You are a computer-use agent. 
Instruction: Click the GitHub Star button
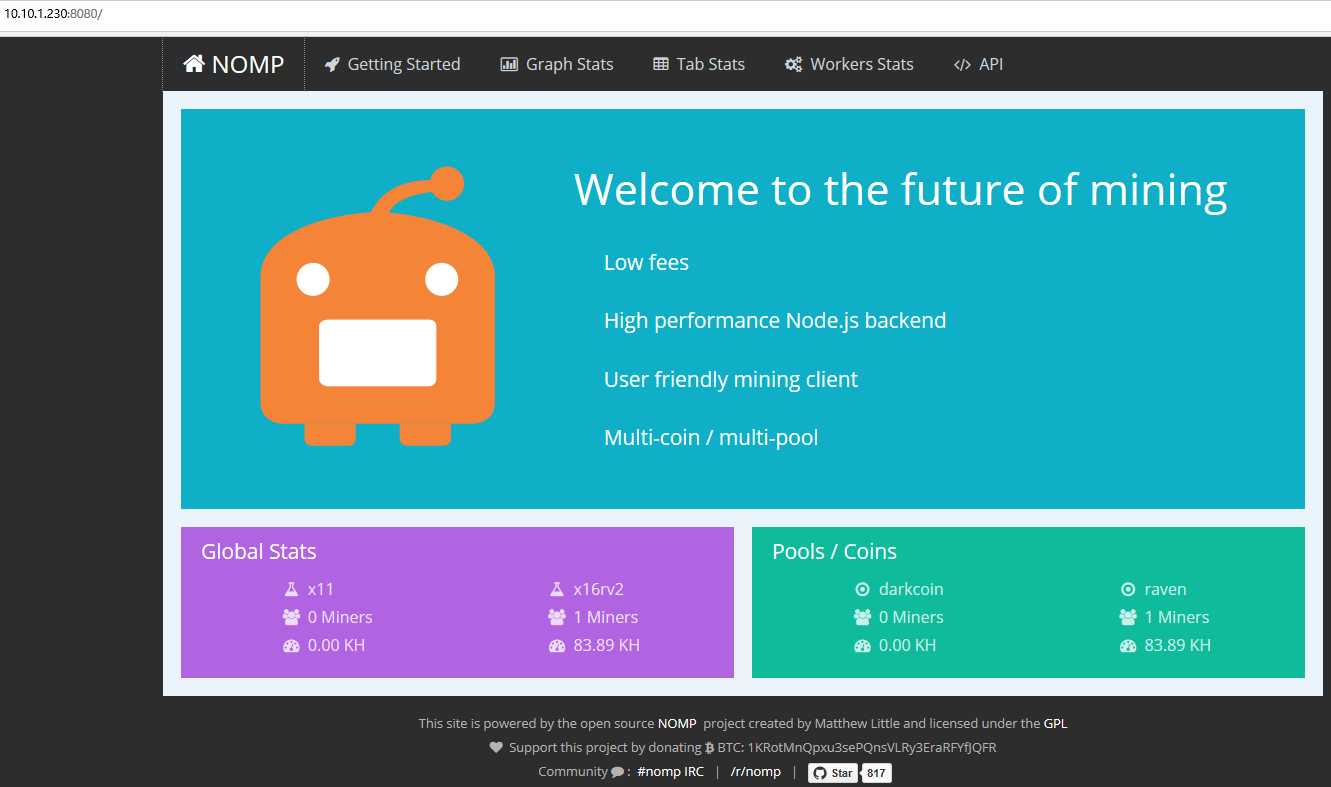point(832,773)
